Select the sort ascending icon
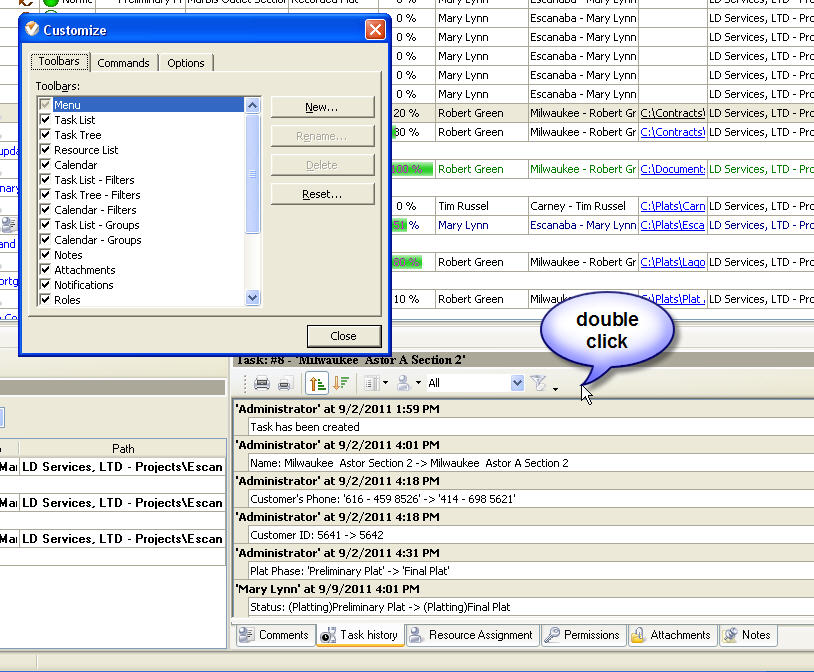The height and width of the screenshot is (672, 814). (x=317, y=383)
